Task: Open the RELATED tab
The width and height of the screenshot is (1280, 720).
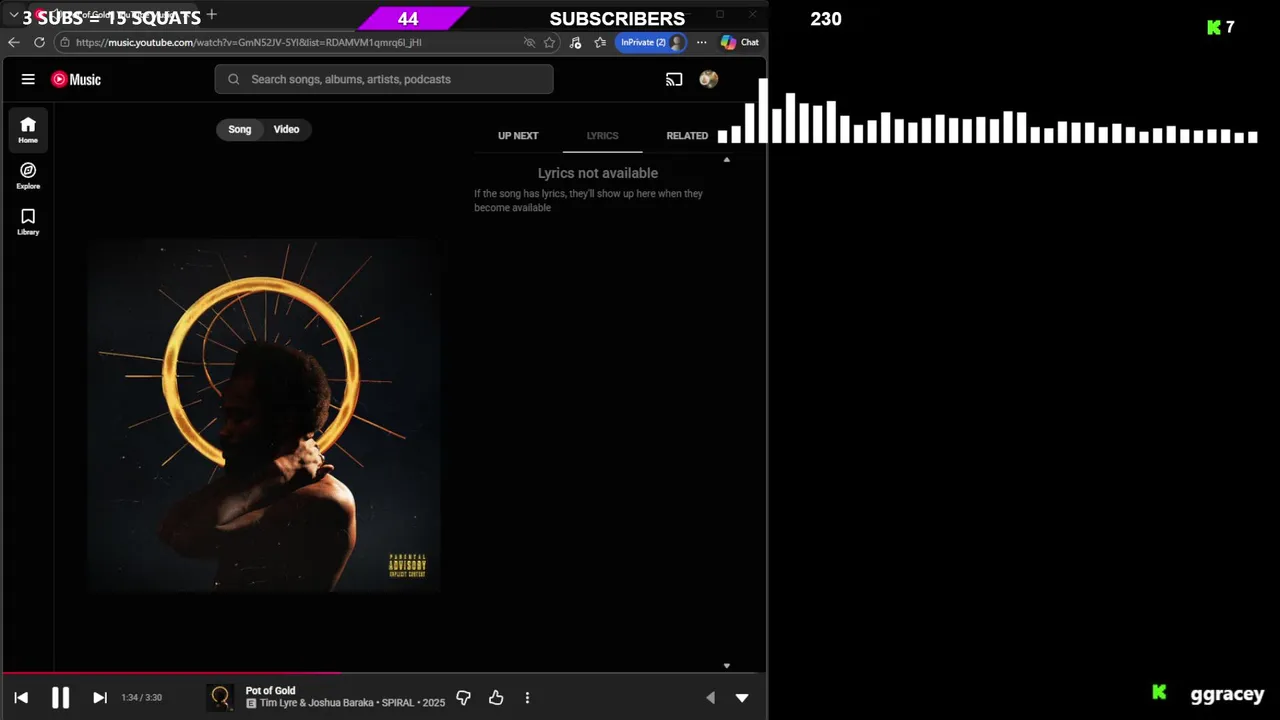Action: pos(687,136)
